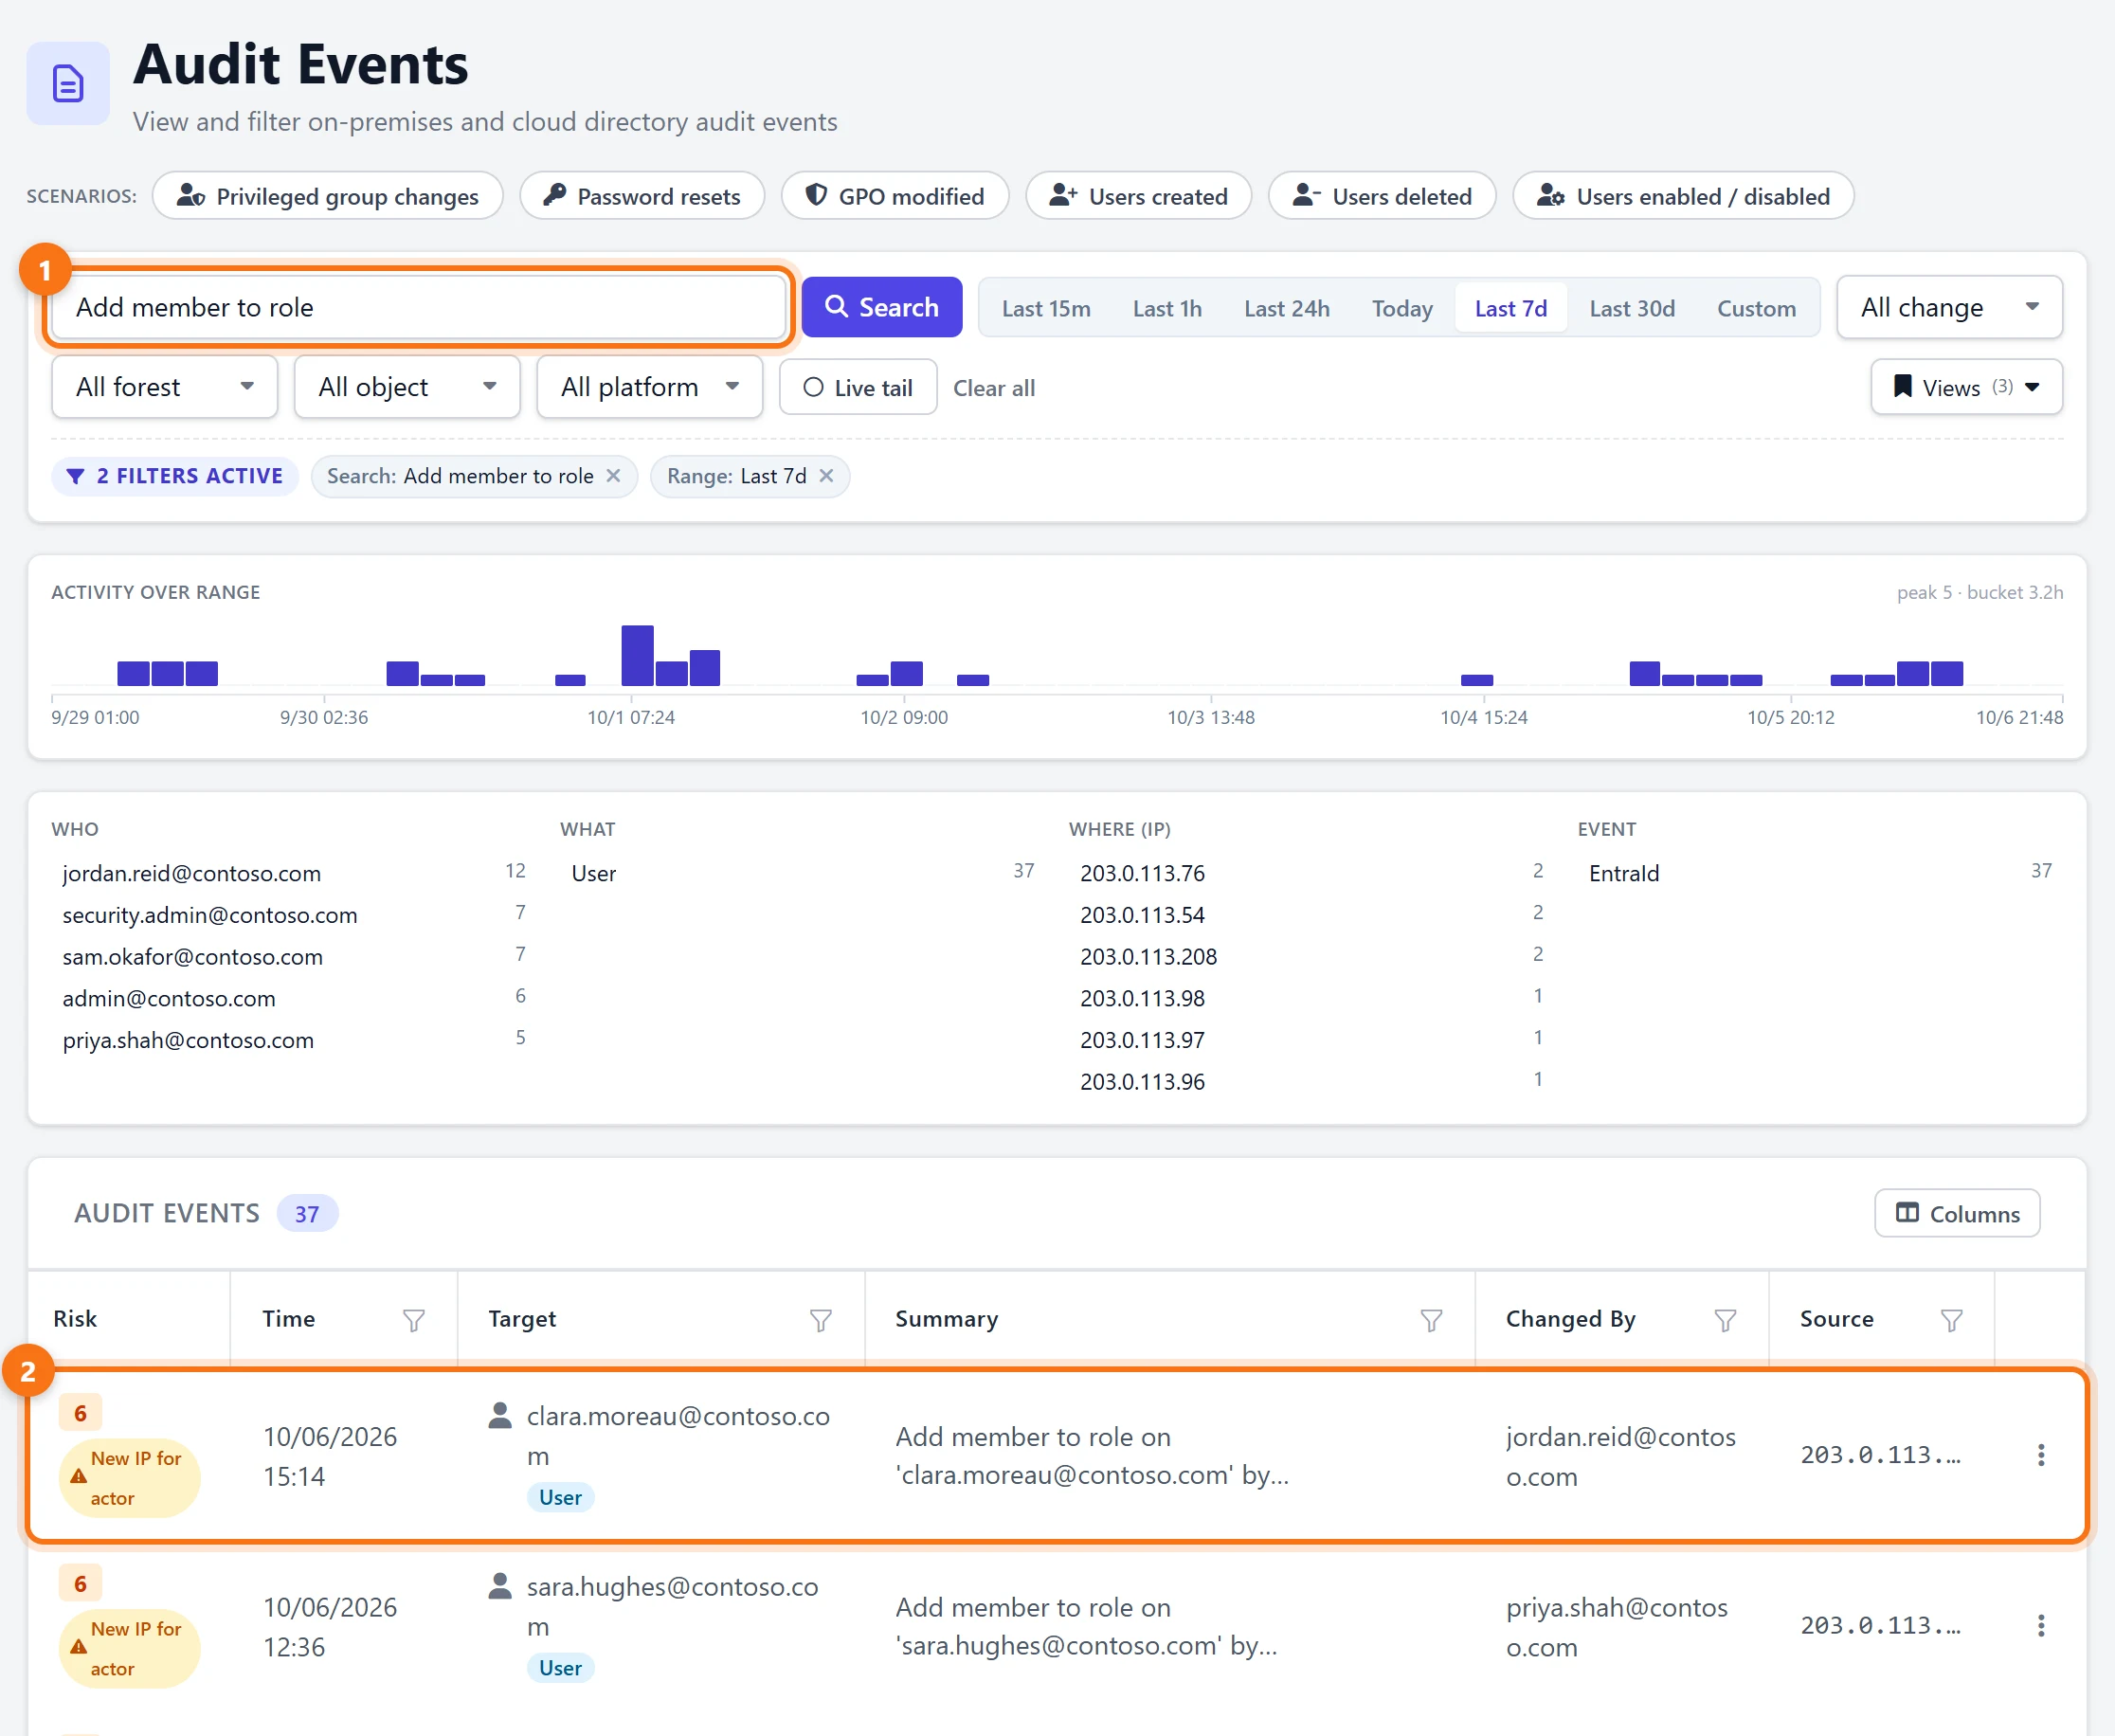Select the Last 24h time range
Image resolution: width=2115 pixels, height=1736 pixels.
(x=1286, y=308)
